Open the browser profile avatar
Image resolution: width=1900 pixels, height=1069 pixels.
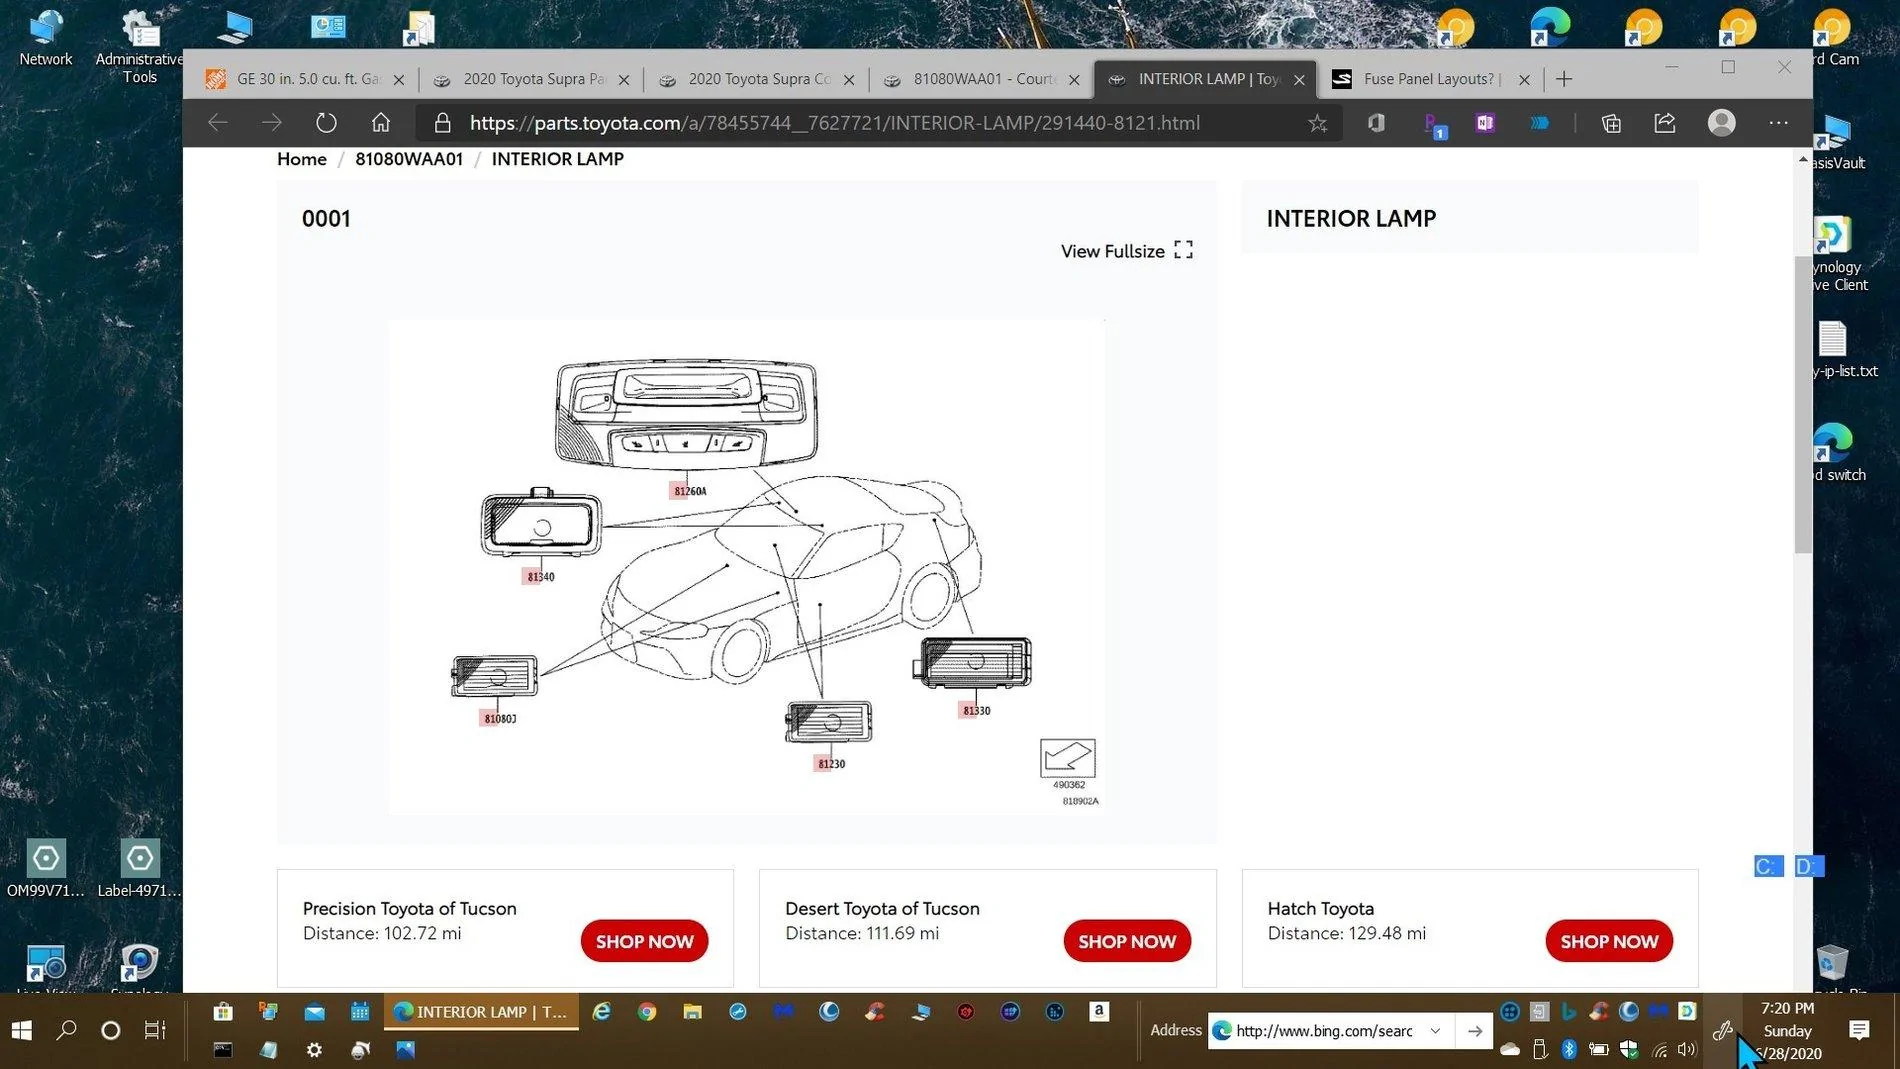pos(1721,123)
